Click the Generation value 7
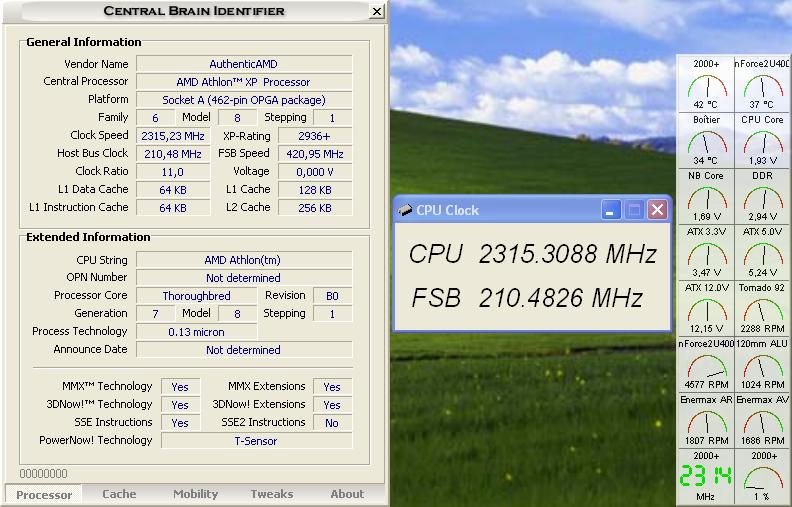The width and height of the screenshot is (792, 507). (156, 314)
